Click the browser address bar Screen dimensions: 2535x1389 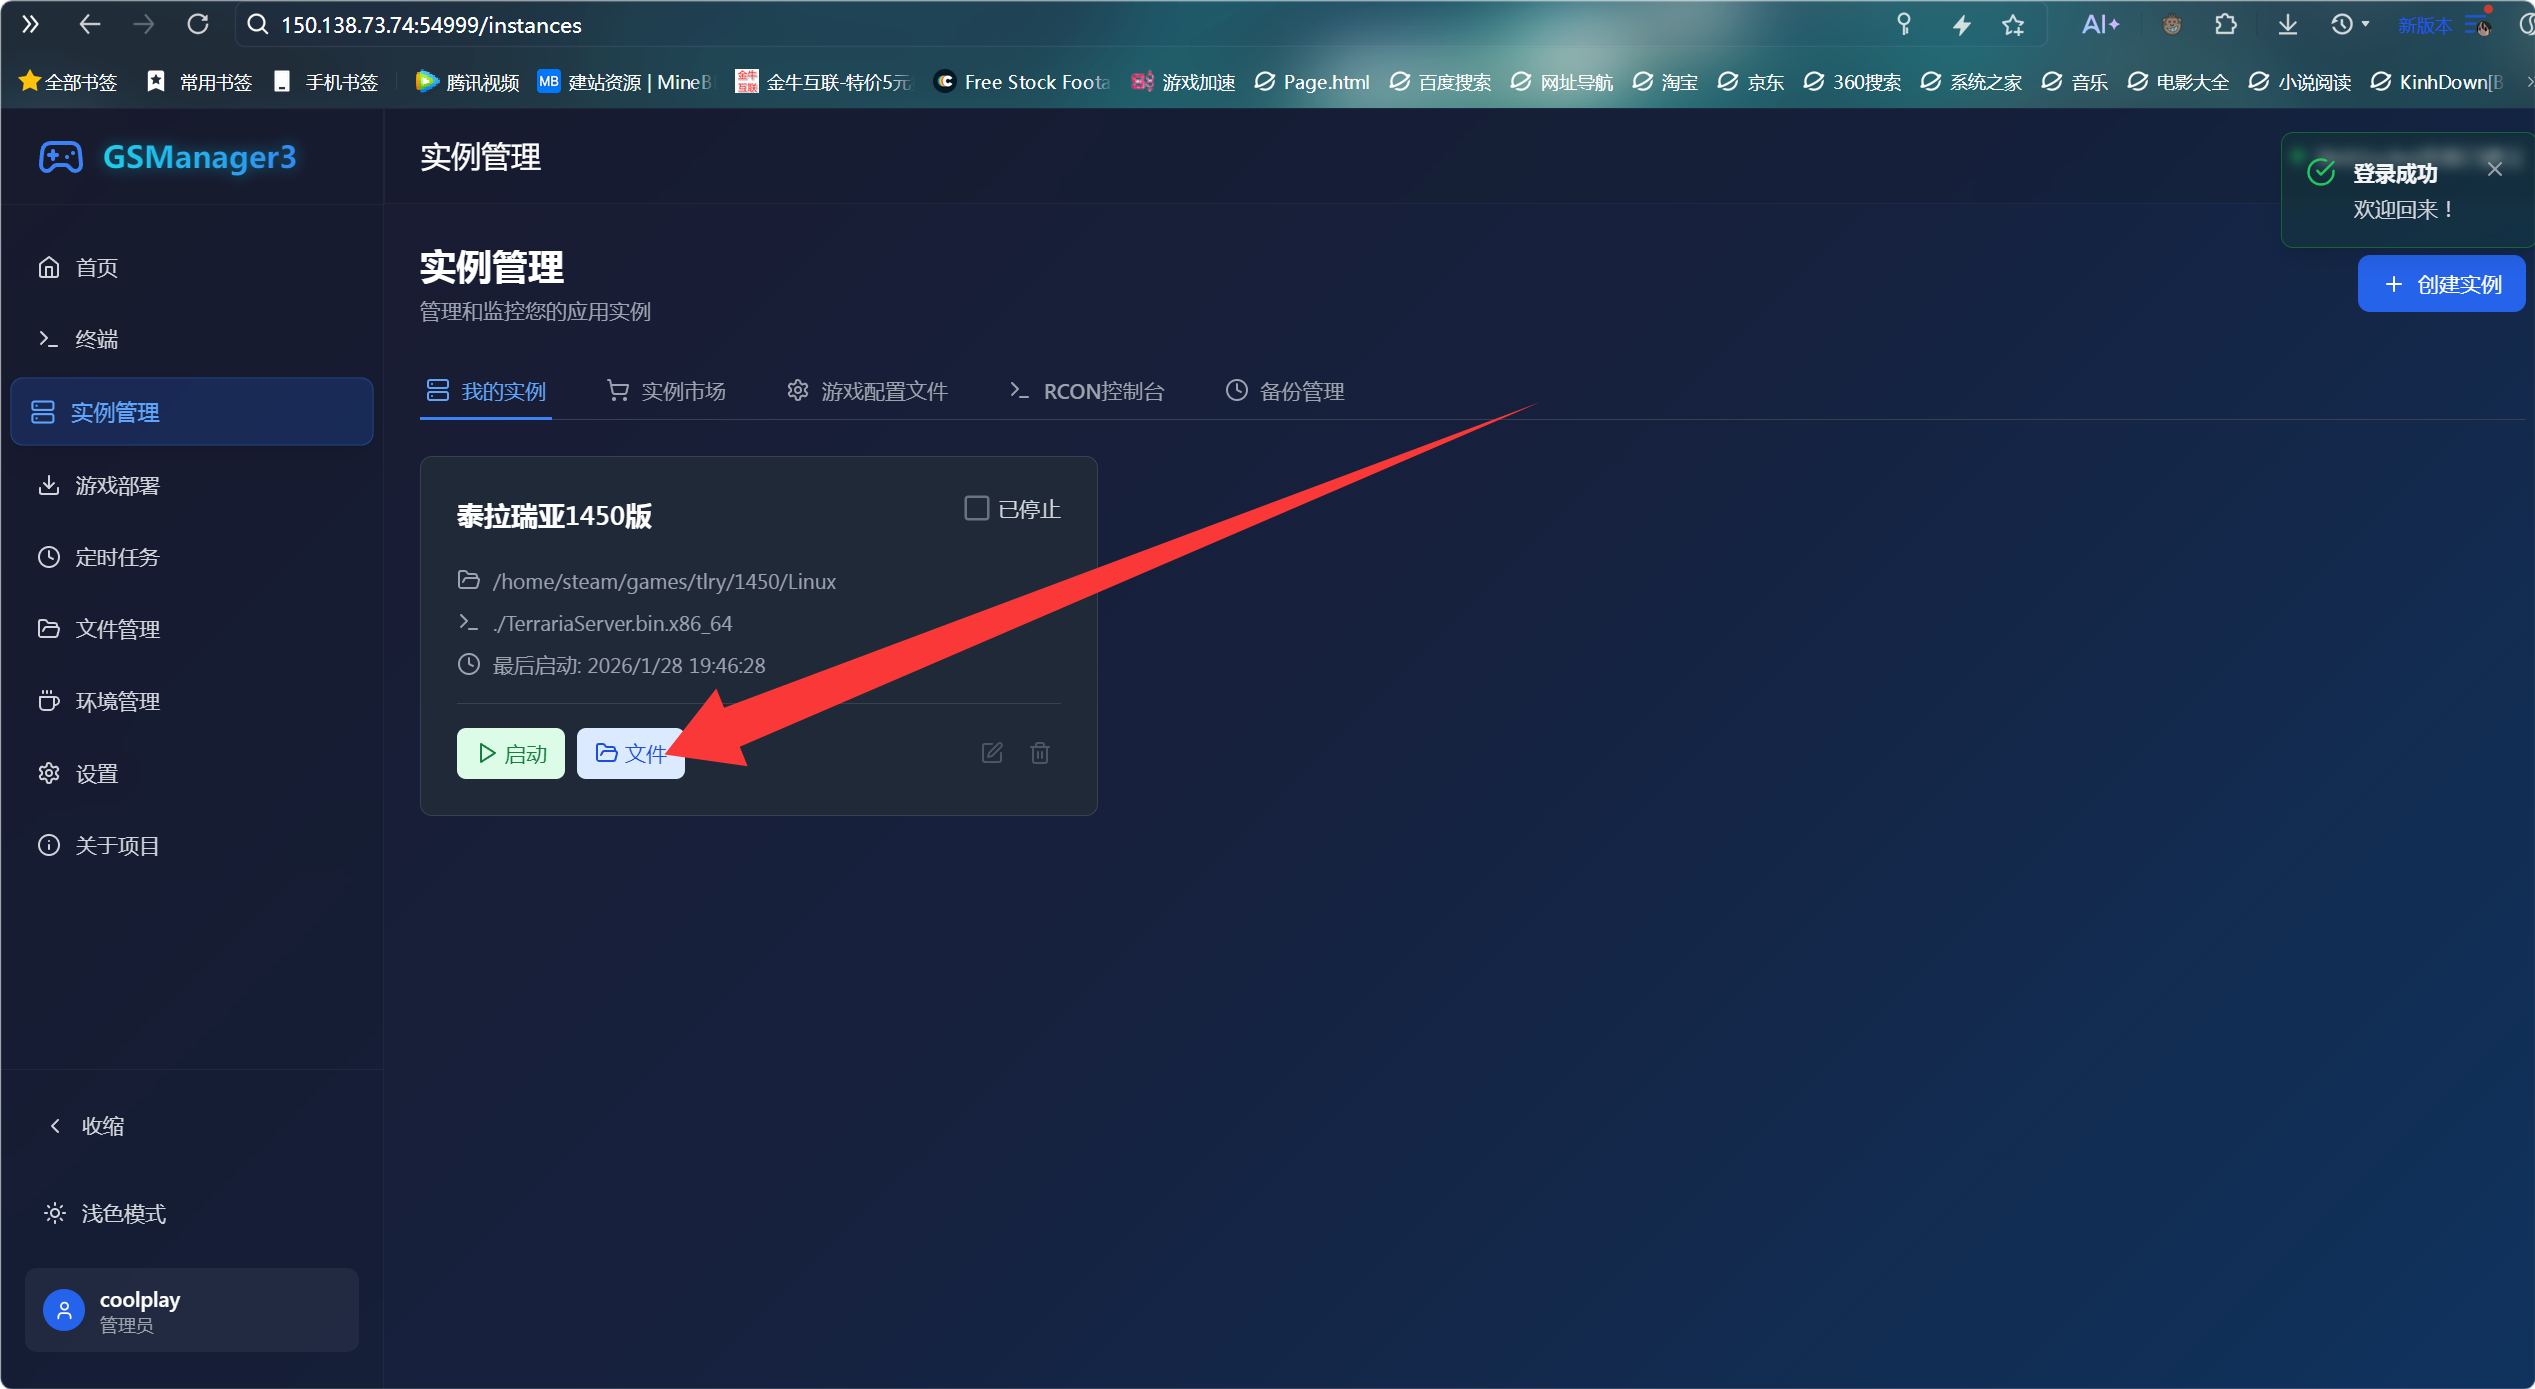pos(1050,25)
